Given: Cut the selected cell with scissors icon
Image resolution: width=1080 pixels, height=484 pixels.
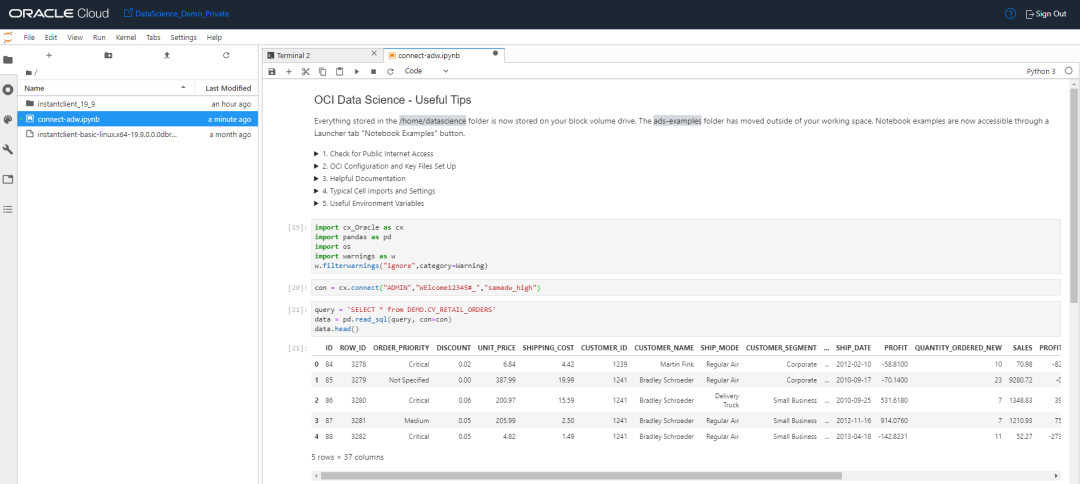Looking at the screenshot, I should (x=306, y=71).
